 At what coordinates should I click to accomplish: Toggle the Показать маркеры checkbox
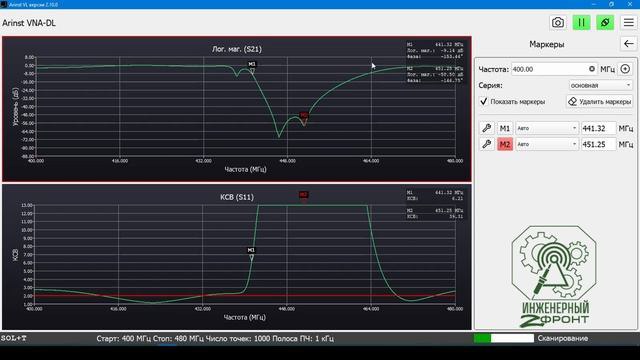pyautogui.click(x=484, y=101)
